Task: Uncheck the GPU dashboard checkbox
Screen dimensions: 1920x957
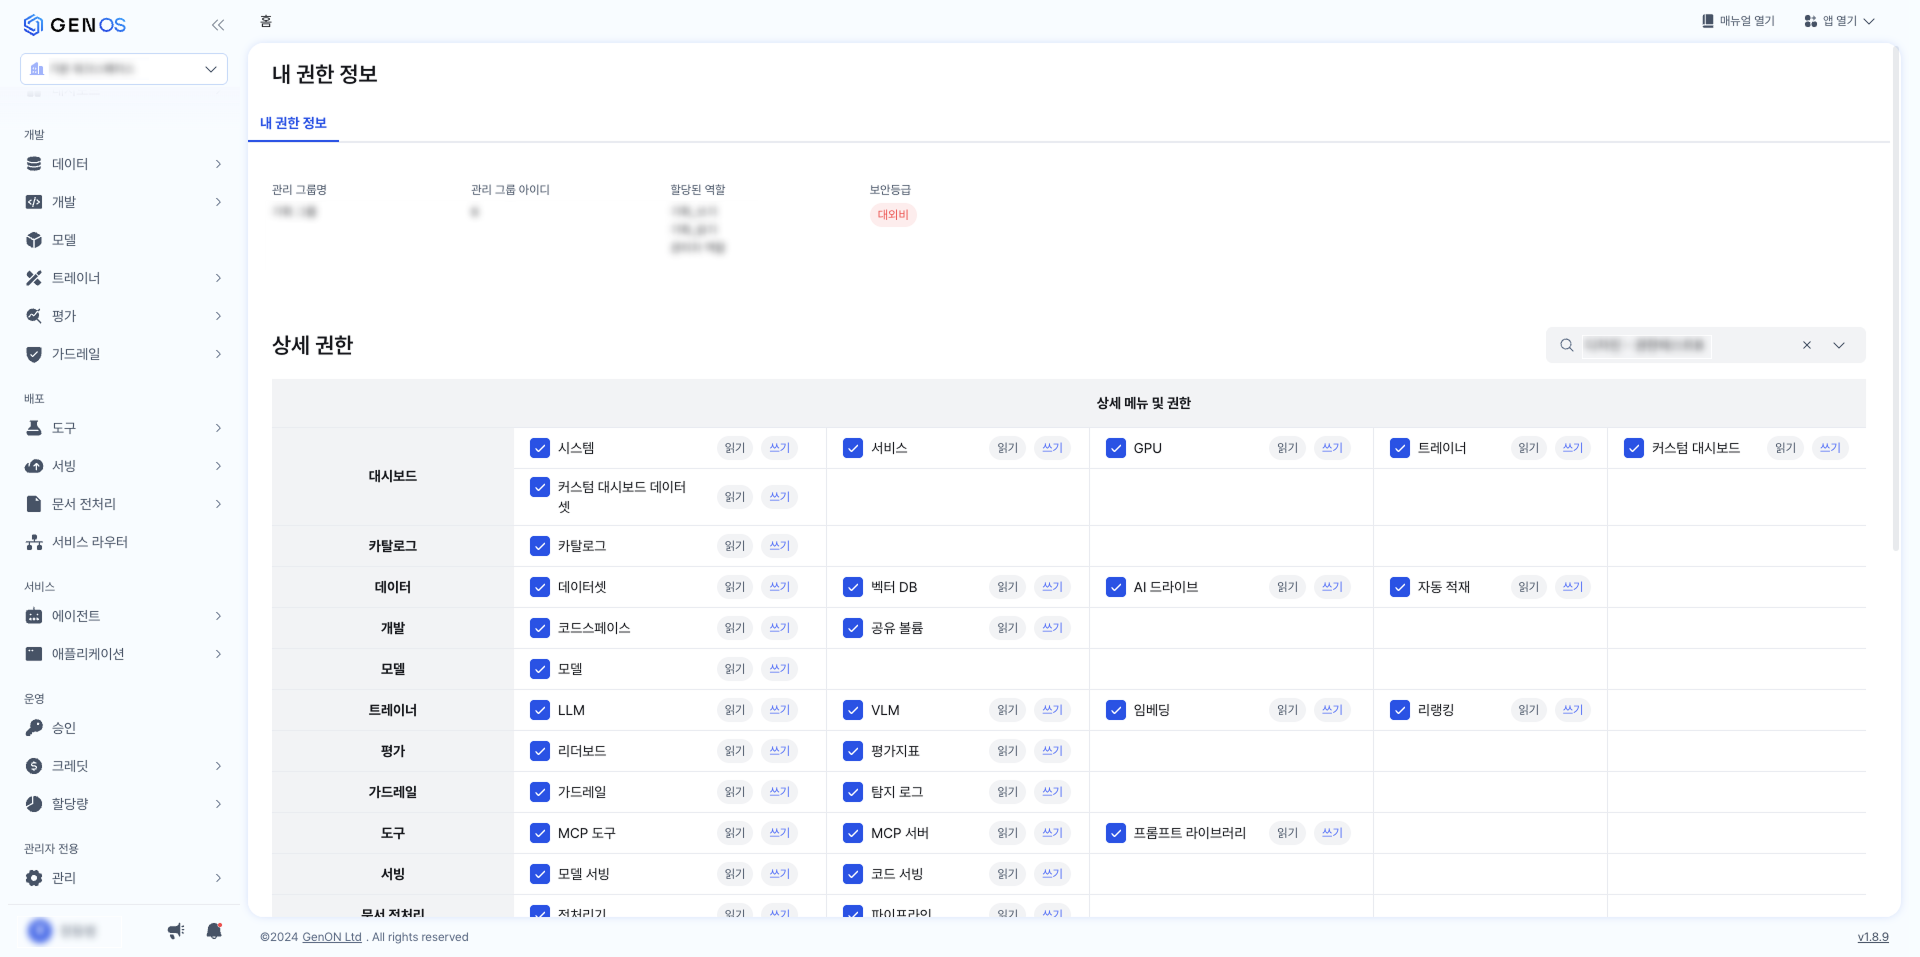Action: pyautogui.click(x=1116, y=448)
